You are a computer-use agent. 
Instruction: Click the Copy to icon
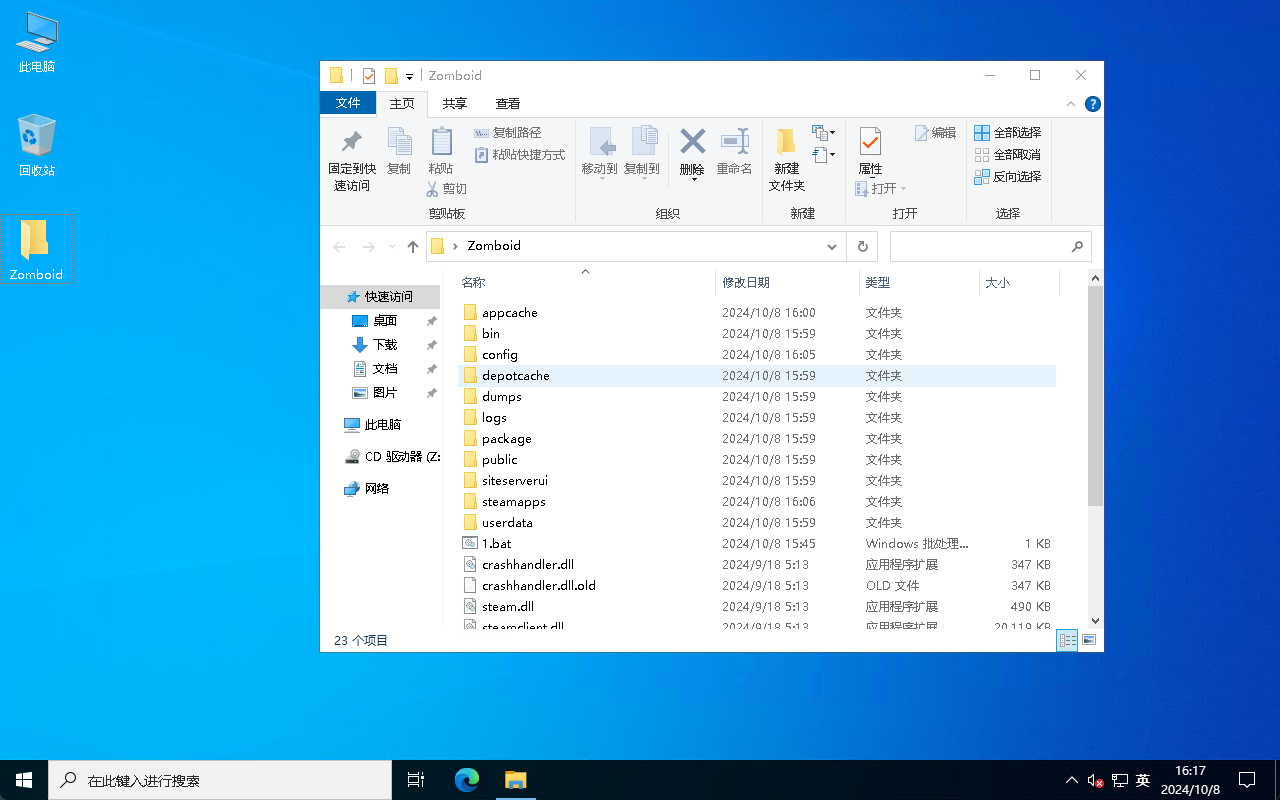(x=643, y=142)
